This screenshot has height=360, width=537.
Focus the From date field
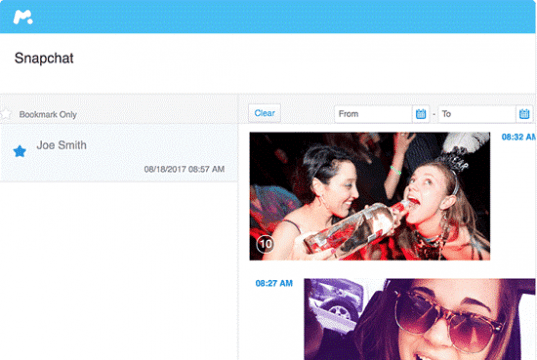click(x=373, y=114)
